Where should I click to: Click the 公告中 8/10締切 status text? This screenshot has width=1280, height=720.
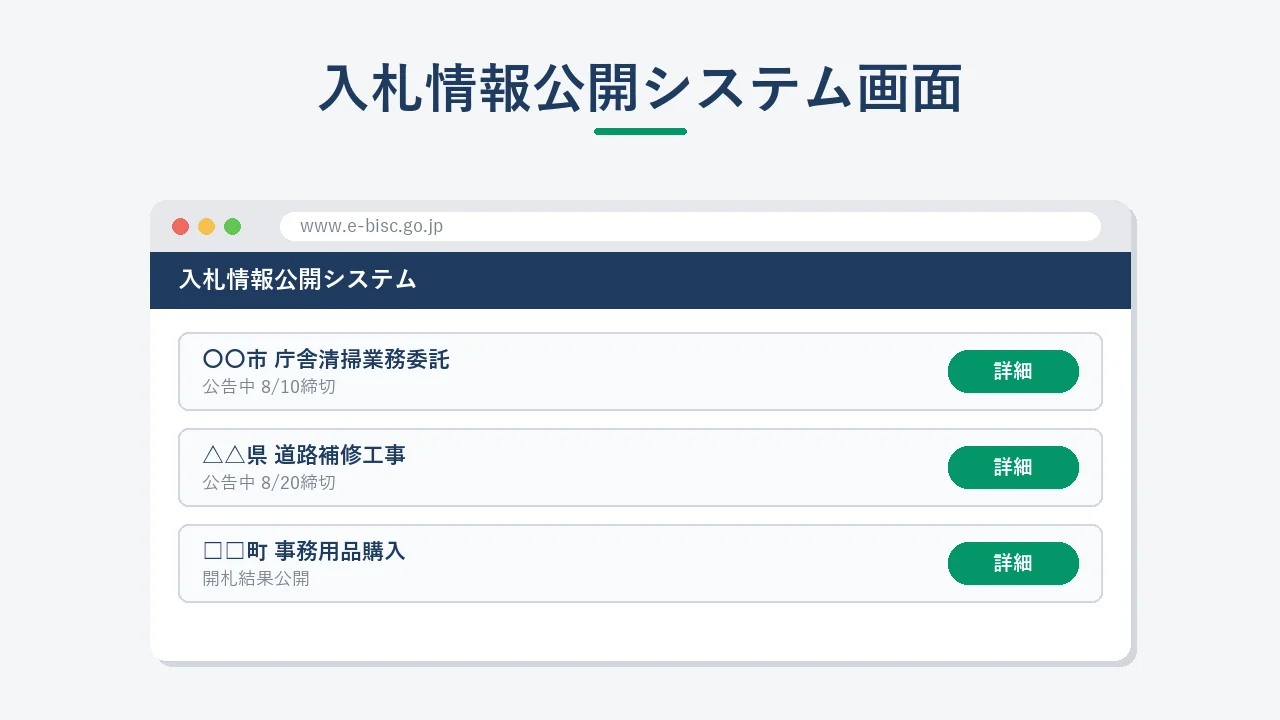tap(269, 386)
